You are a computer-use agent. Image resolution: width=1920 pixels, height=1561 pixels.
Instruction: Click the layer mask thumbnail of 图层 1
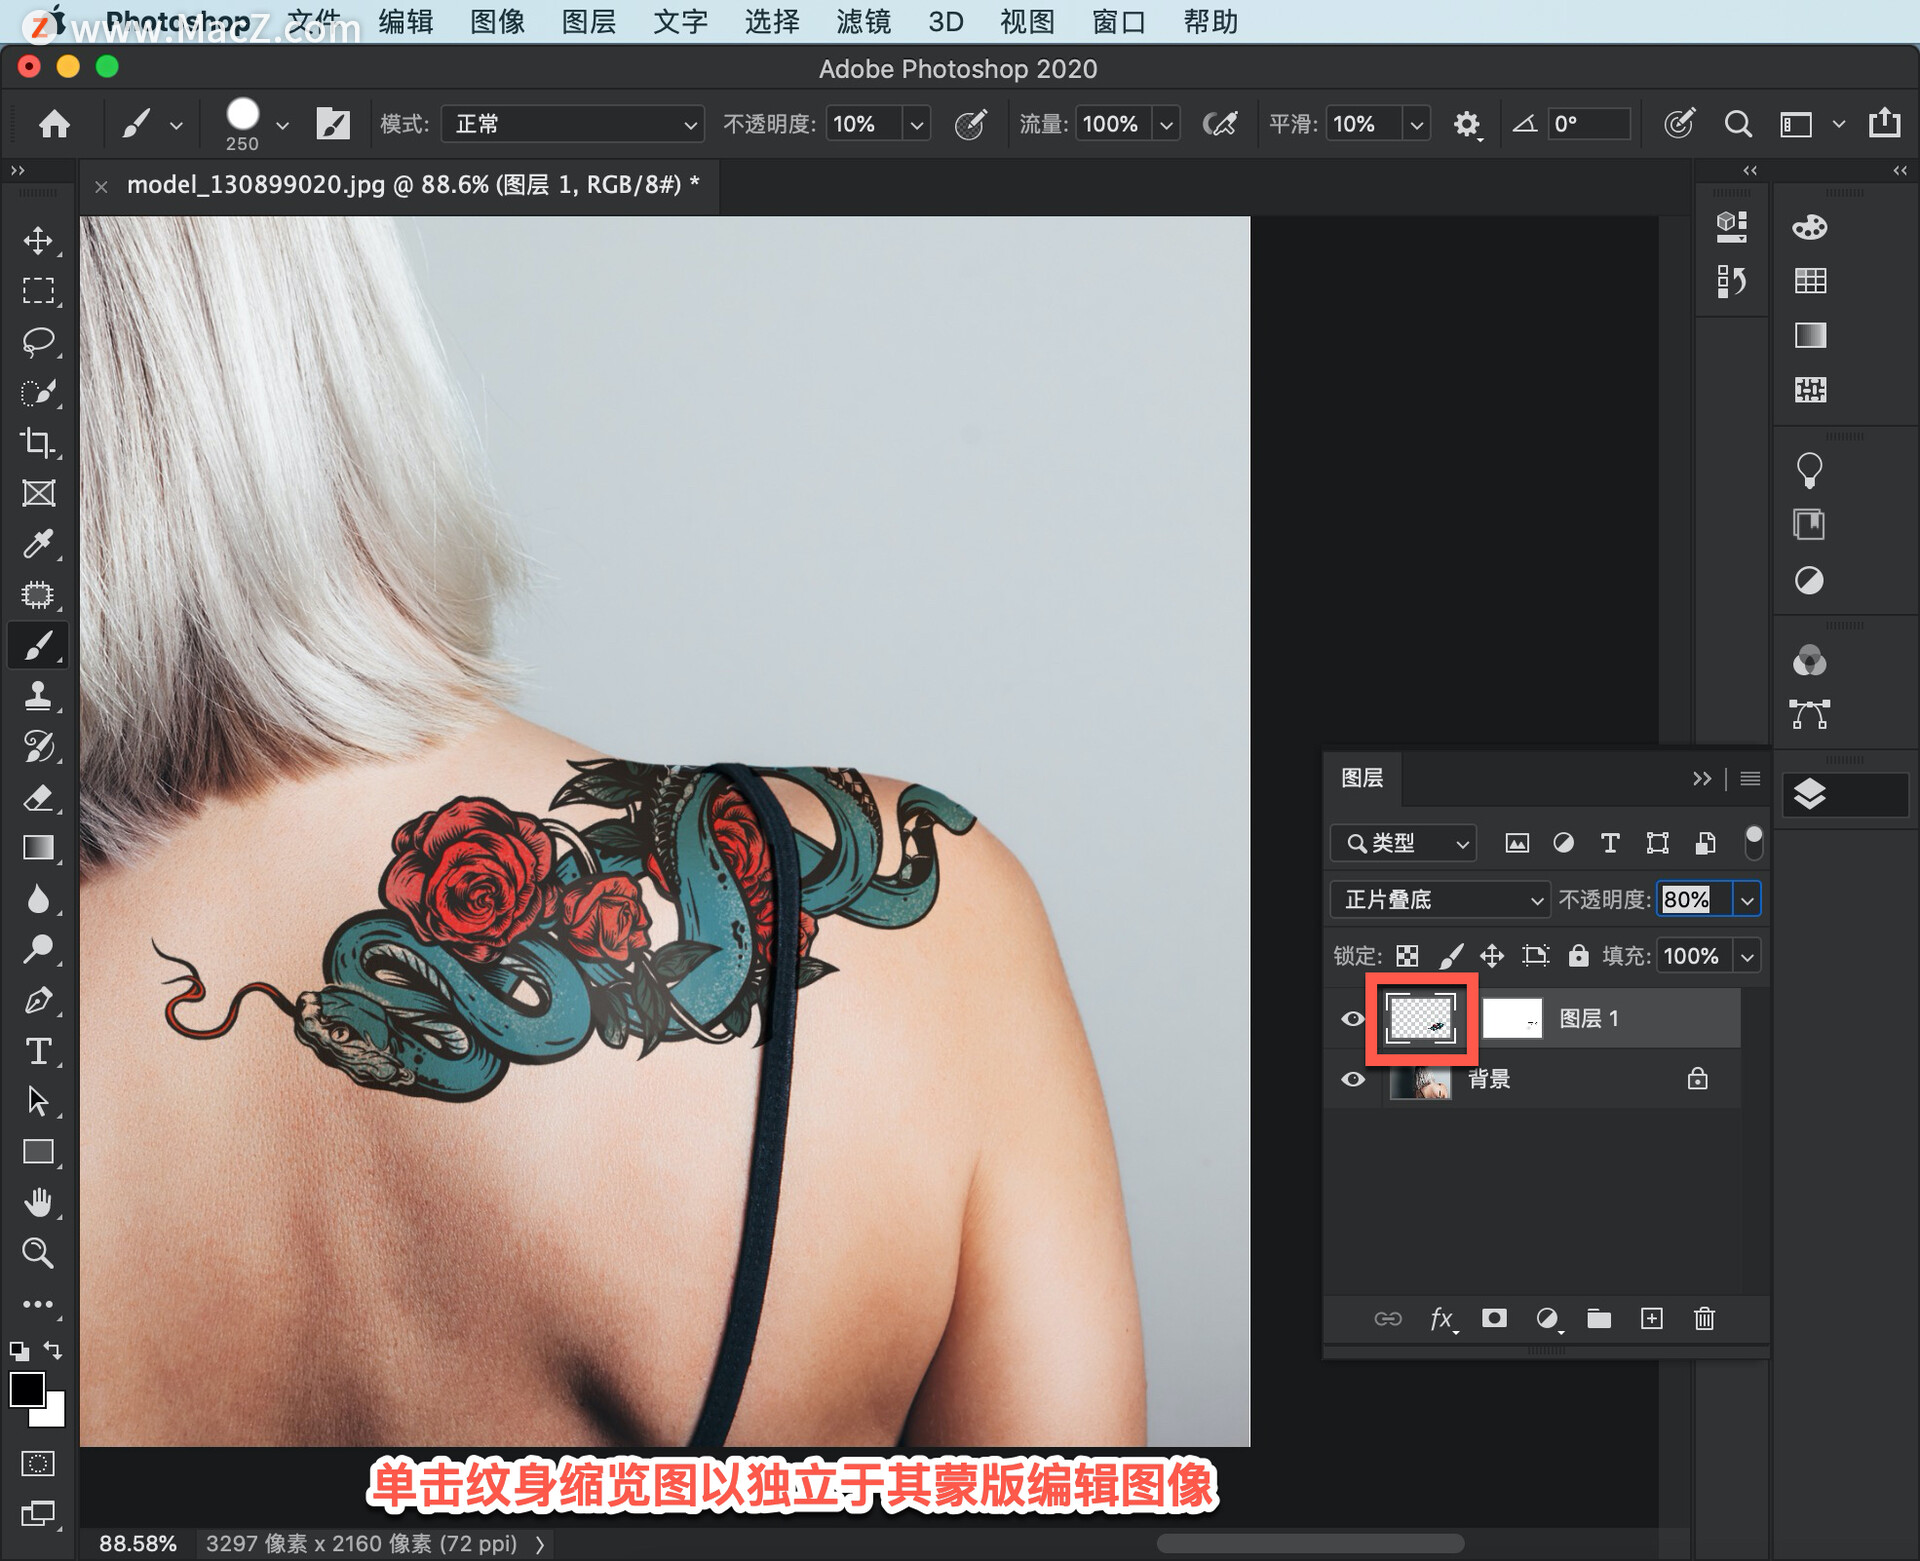[x=1511, y=1019]
